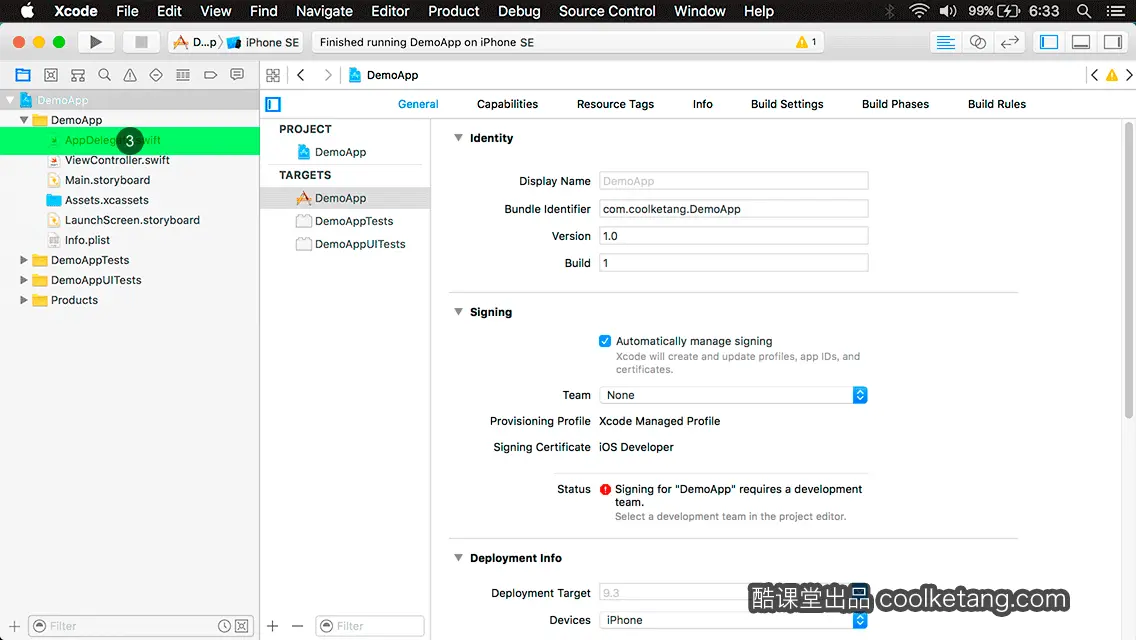Image resolution: width=1136 pixels, height=640 pixels.
Task: Stop the running build
Action: pos(141,42)
